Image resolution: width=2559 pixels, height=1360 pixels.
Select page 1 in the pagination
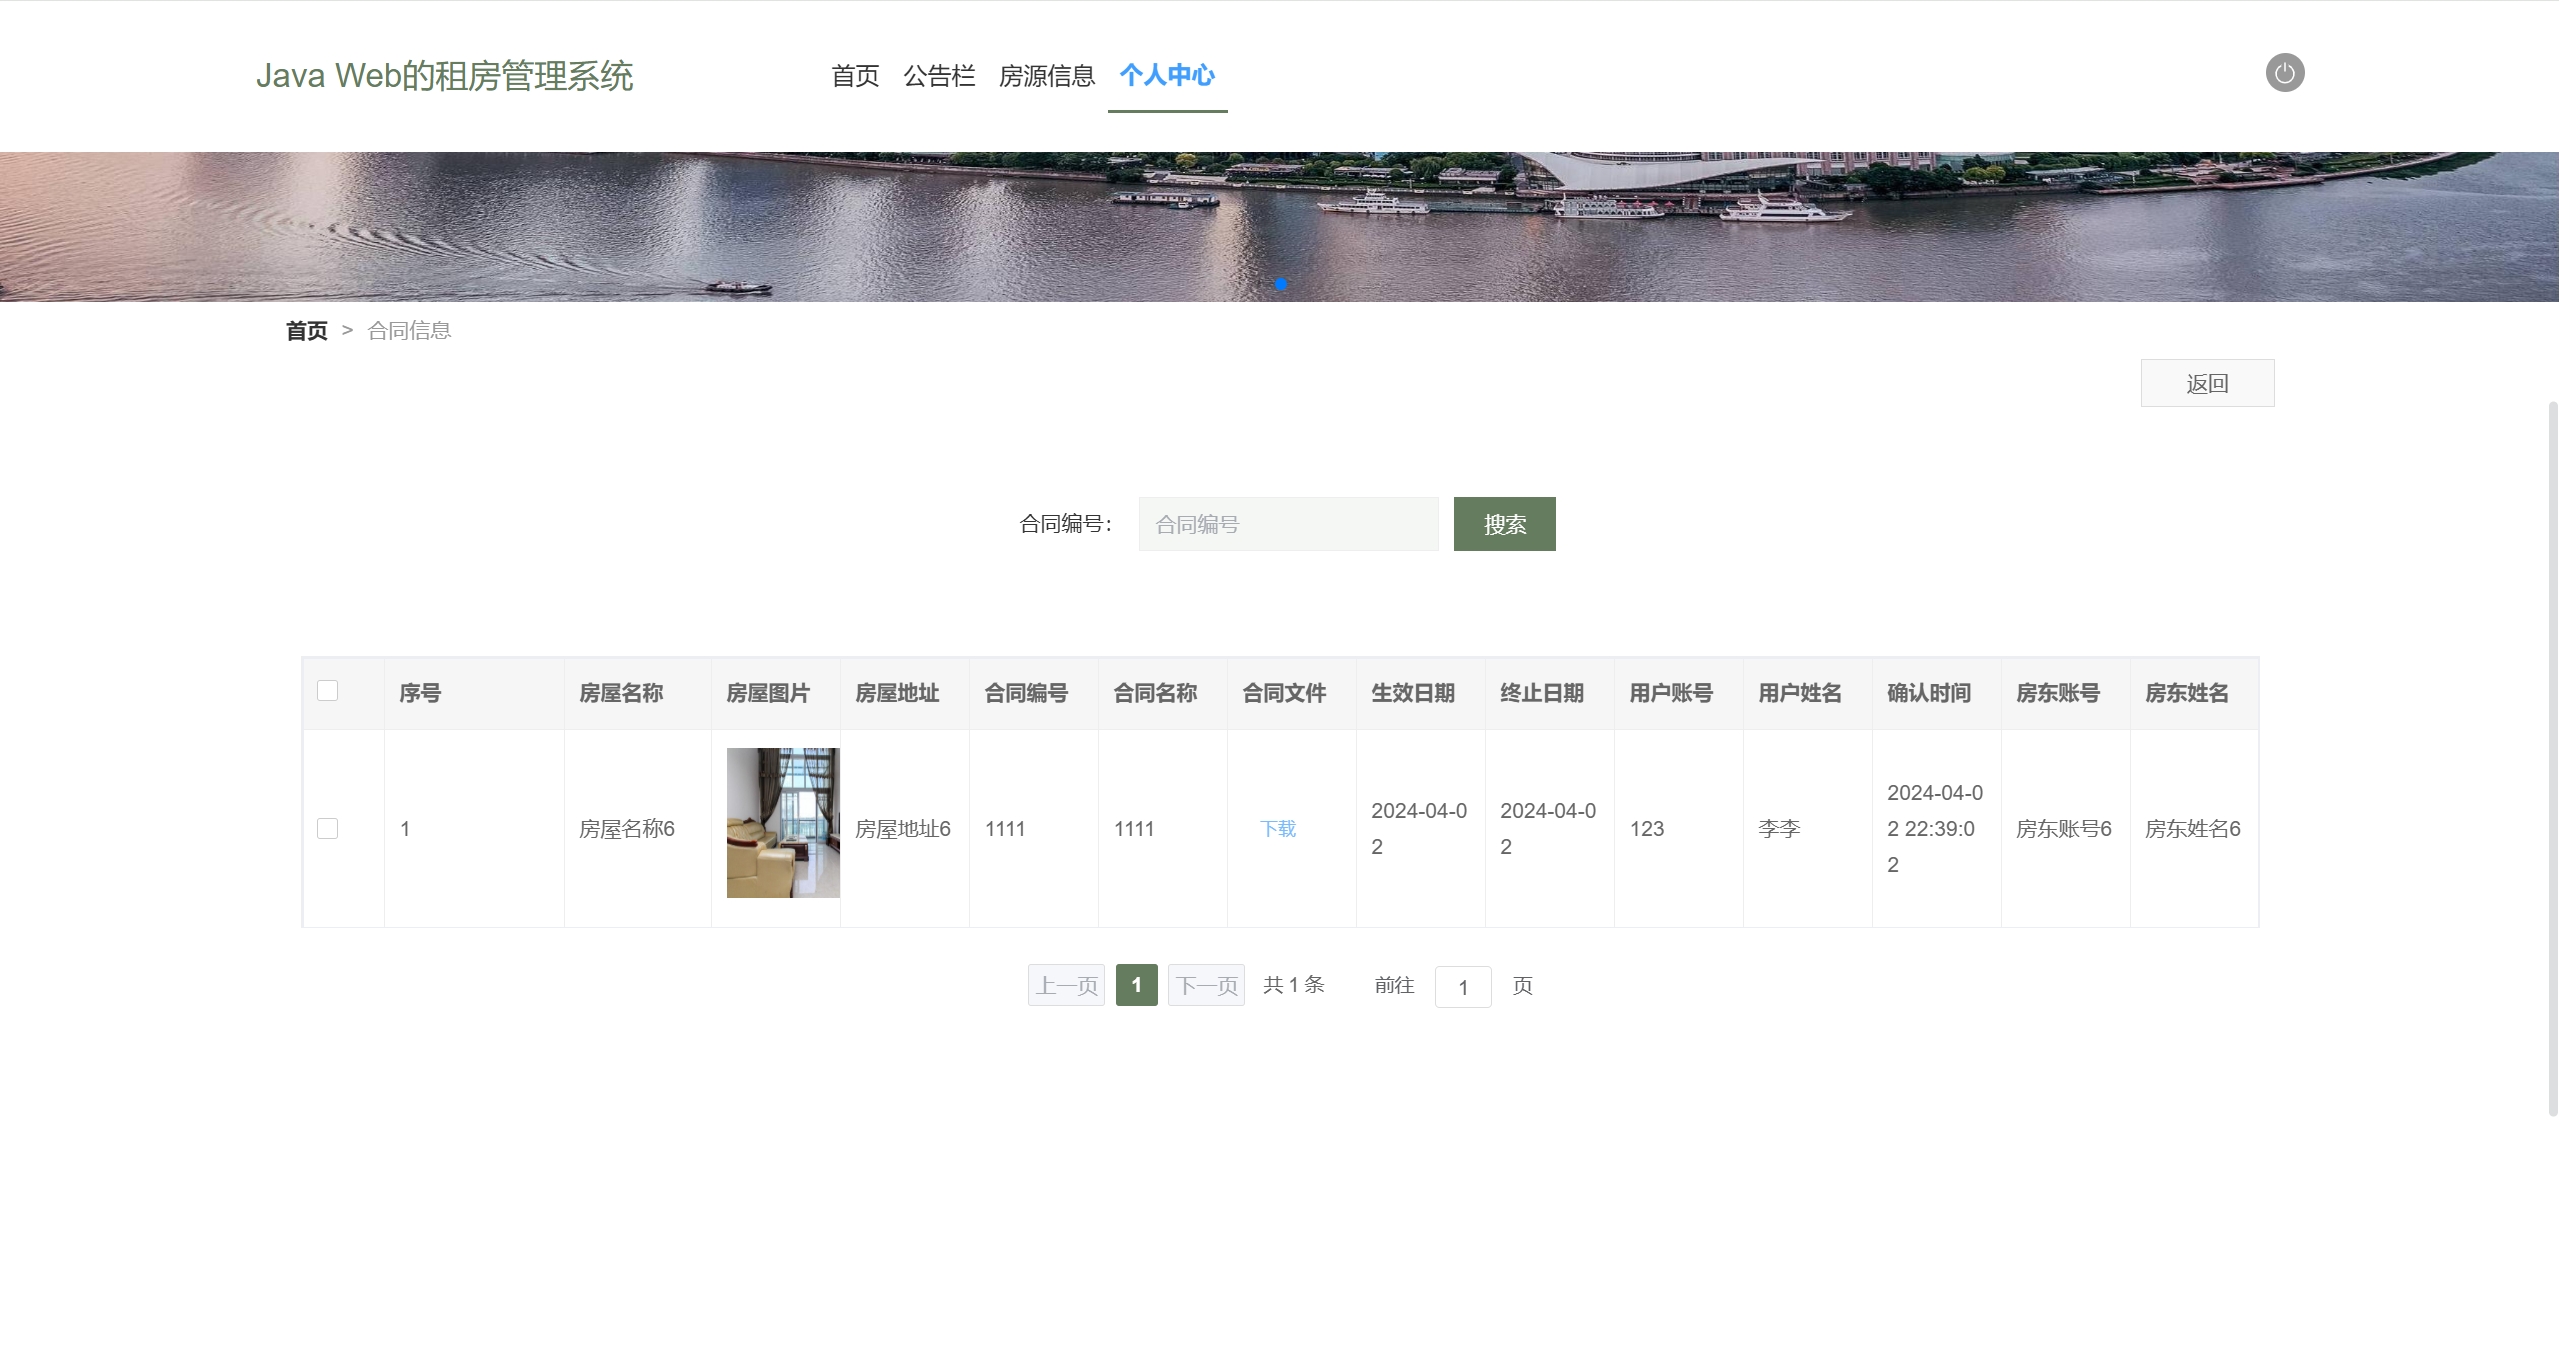point(1136,985)
